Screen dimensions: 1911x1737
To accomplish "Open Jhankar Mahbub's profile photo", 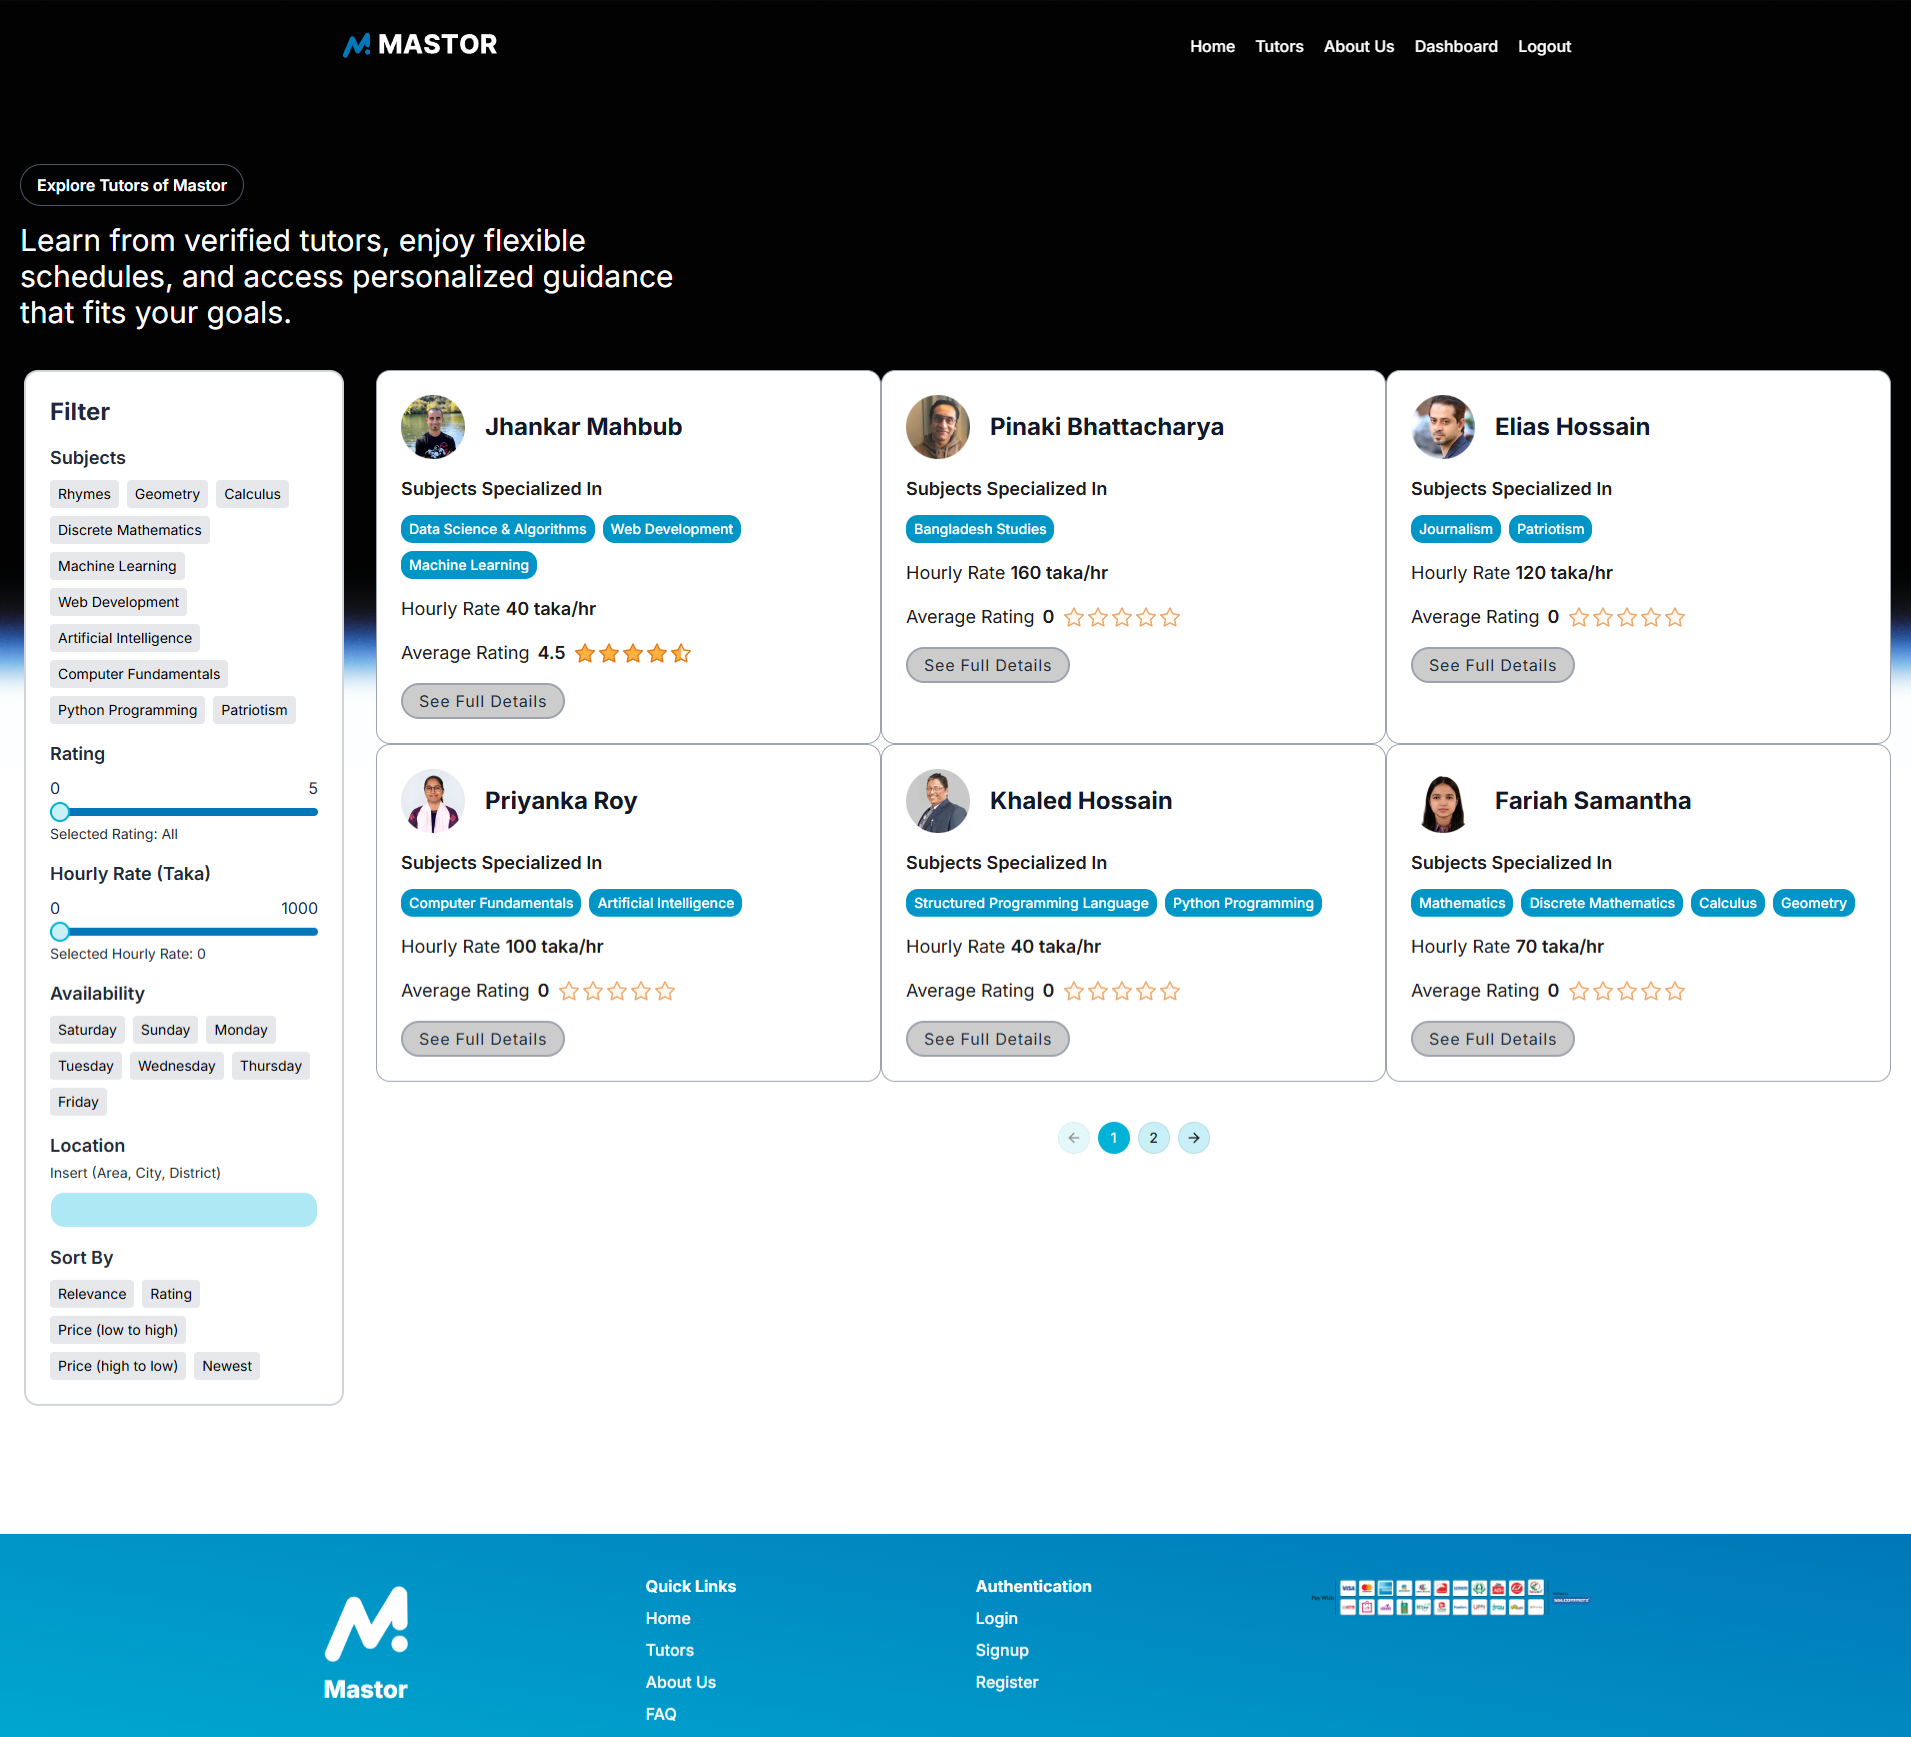I will (433, 427).
